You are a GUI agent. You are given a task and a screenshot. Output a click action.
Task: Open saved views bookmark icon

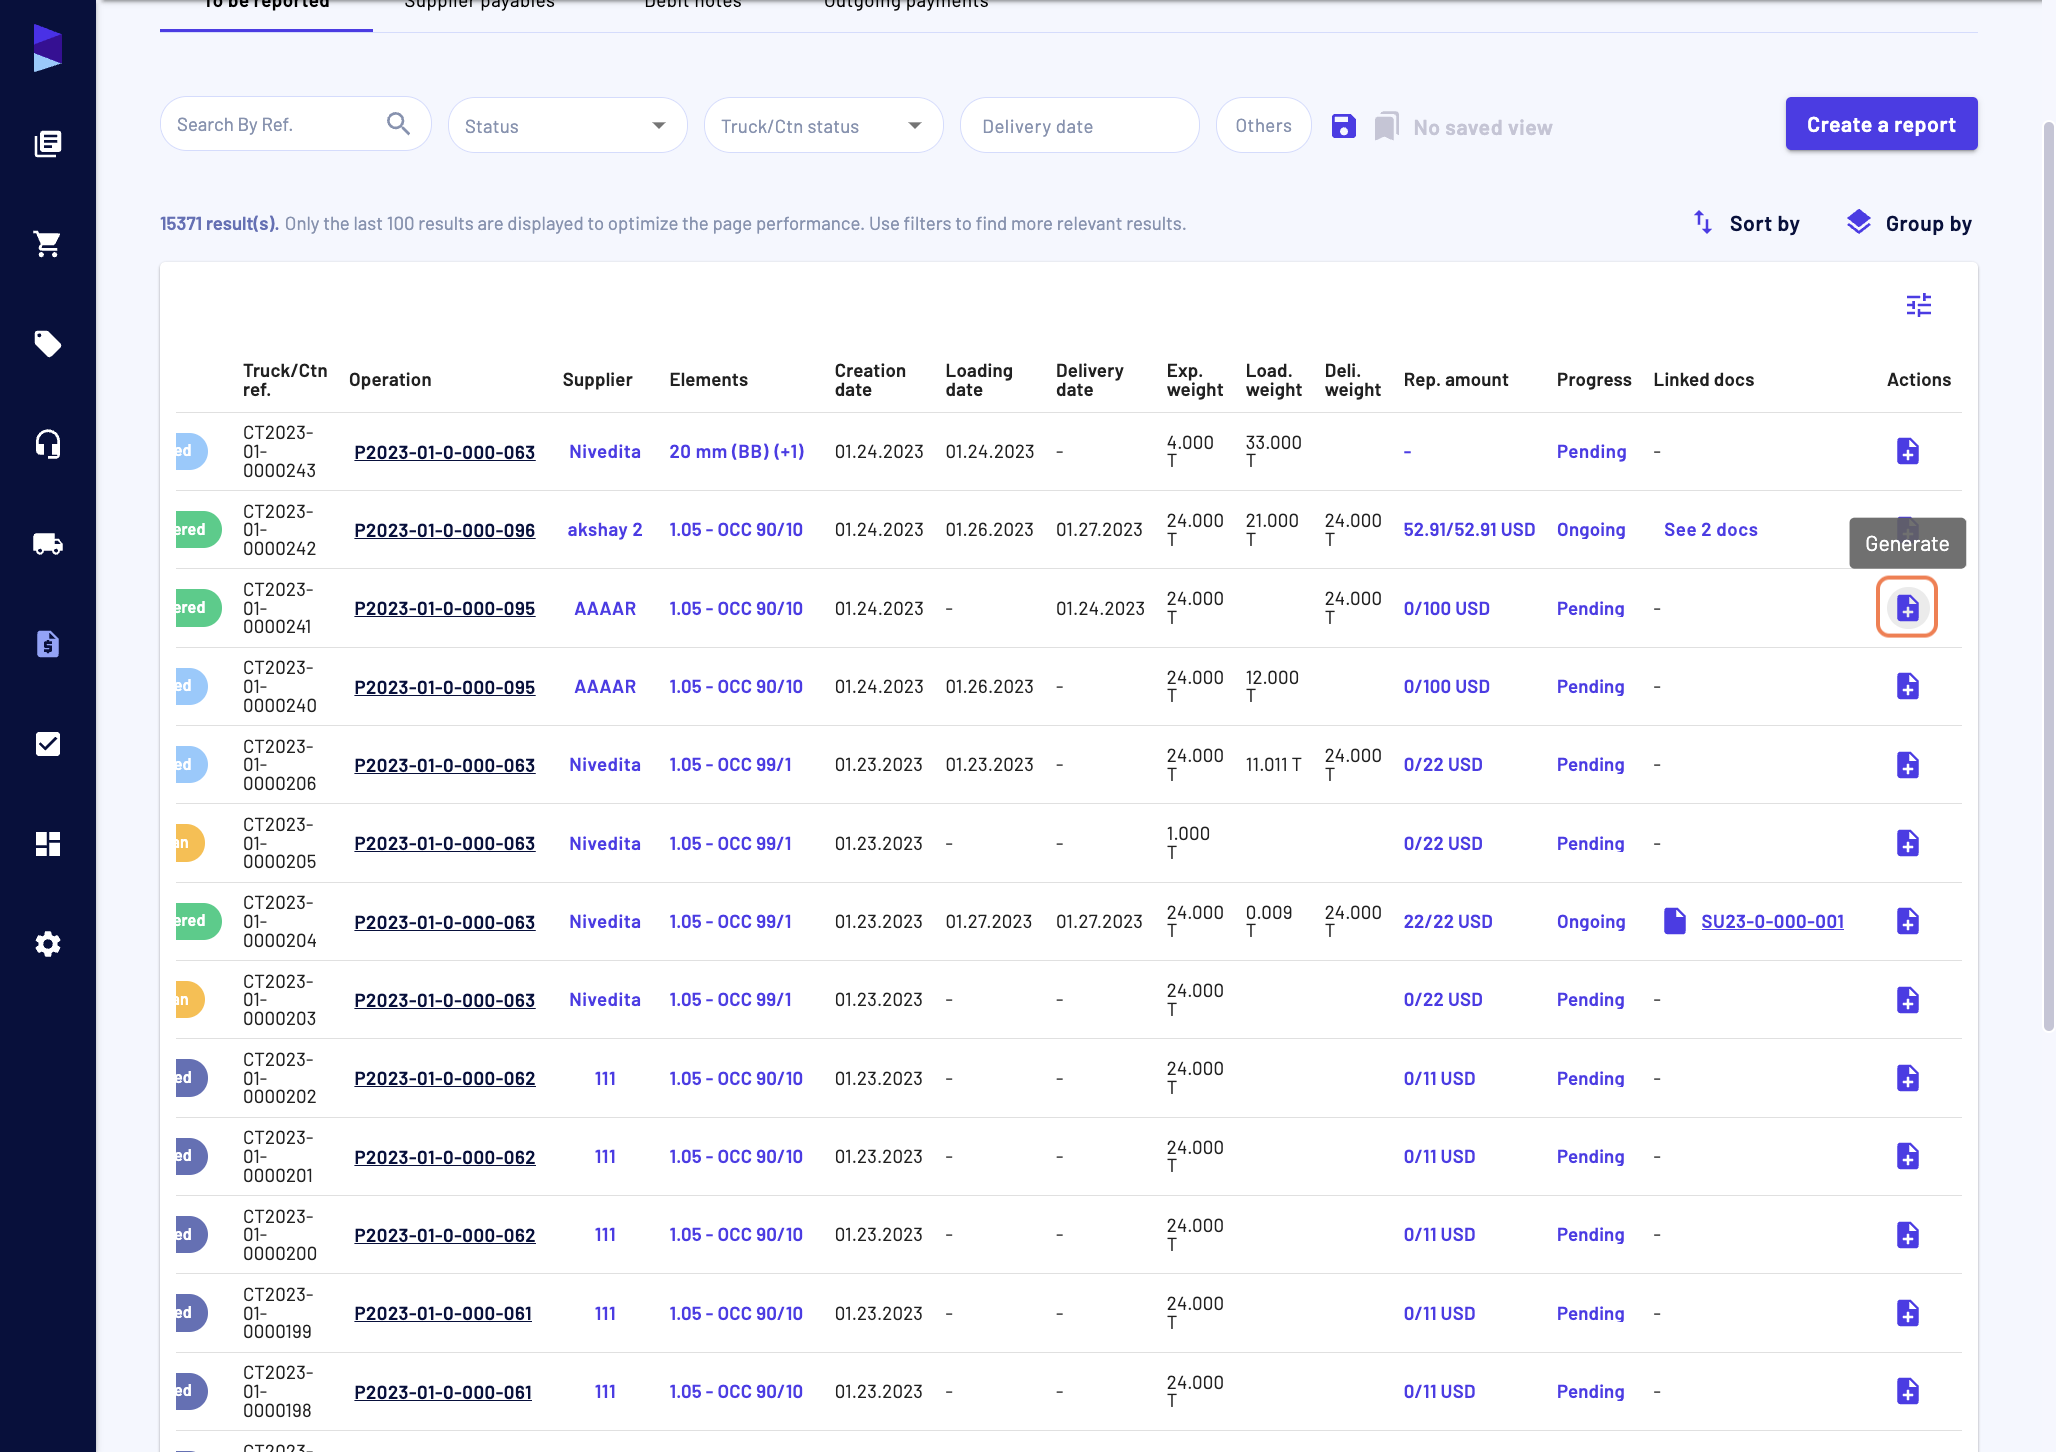[1386, 126]
